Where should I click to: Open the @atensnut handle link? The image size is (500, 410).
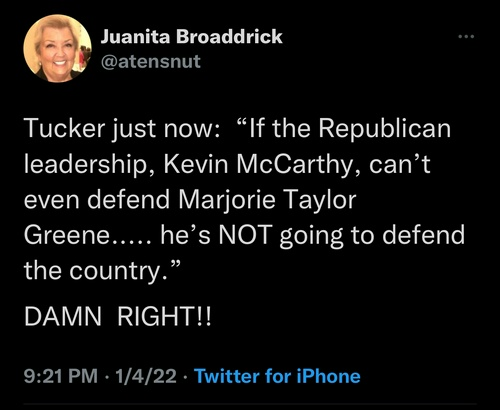pos(151,62)
